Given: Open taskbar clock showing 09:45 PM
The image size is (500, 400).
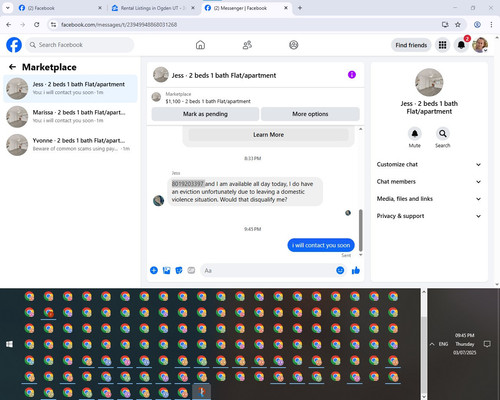Looking at the screenshot, I should coord(465,344).
